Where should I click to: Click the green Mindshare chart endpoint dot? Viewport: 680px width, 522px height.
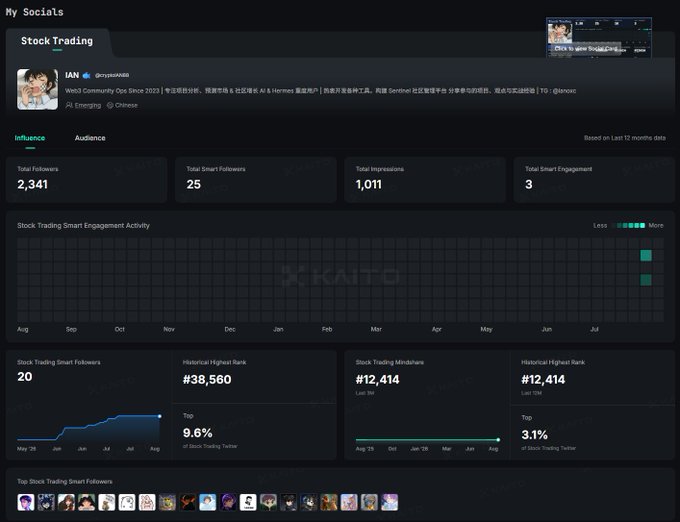point(498,440)
